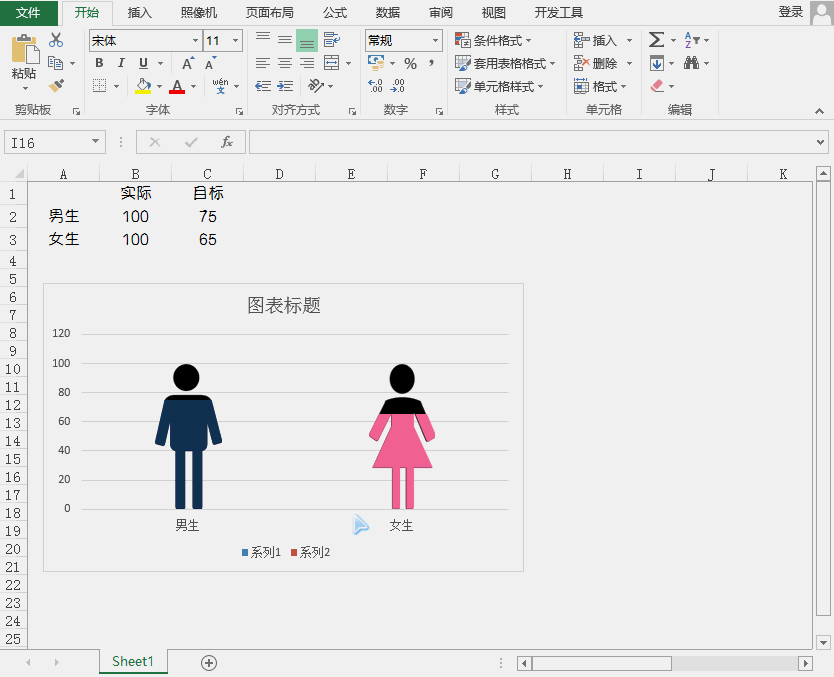Toggle bottom vertical alignment (highlighted)
The height and width of the screenshot is (677, 834).
(307, 40)
